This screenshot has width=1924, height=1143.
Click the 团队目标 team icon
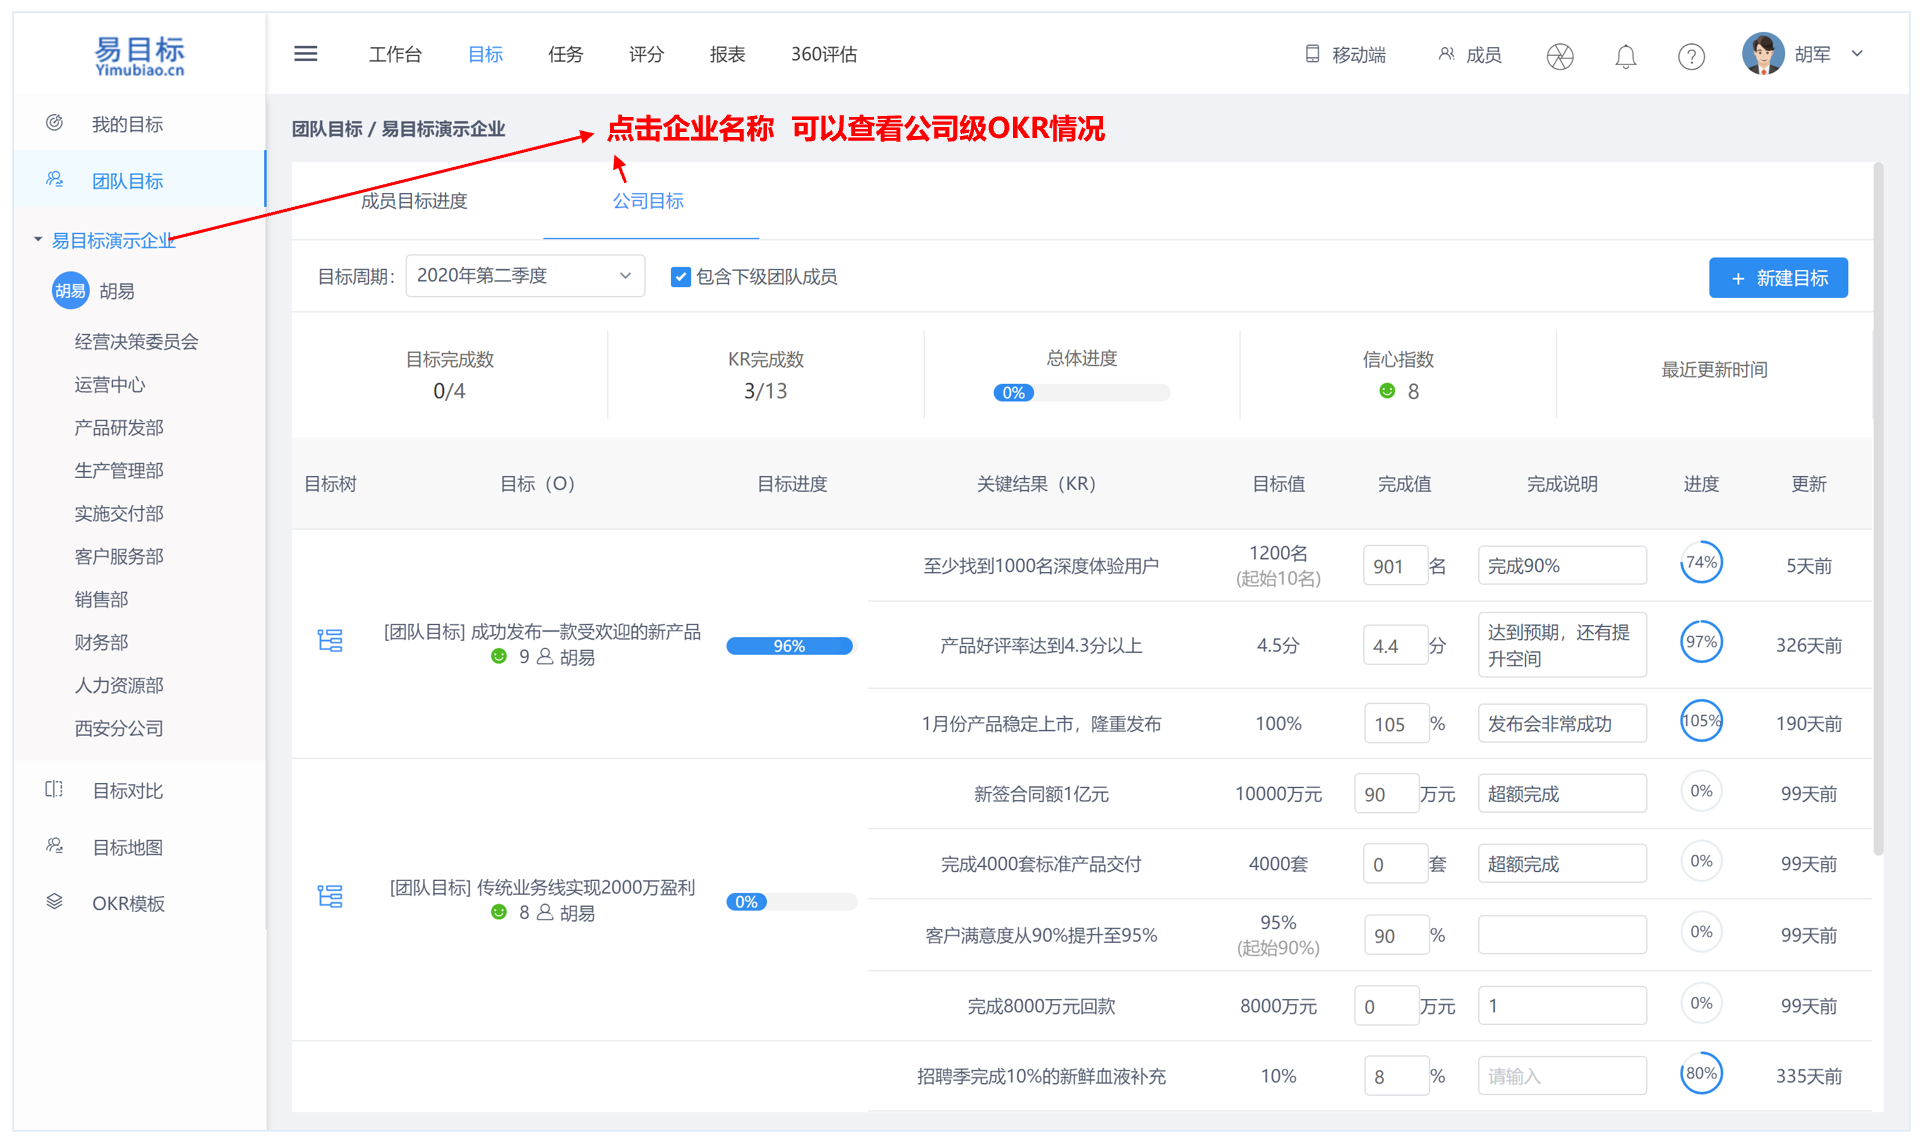tap(55, 180)
